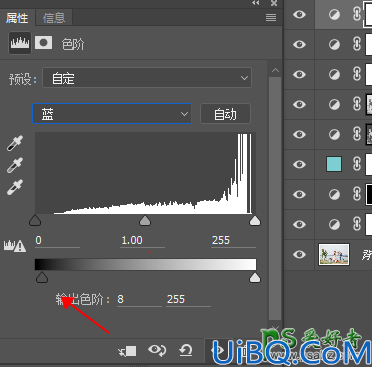This screenshot has width=372, height=367.
Task: Click the input highlight field showing 255
Action: (233, 241)
